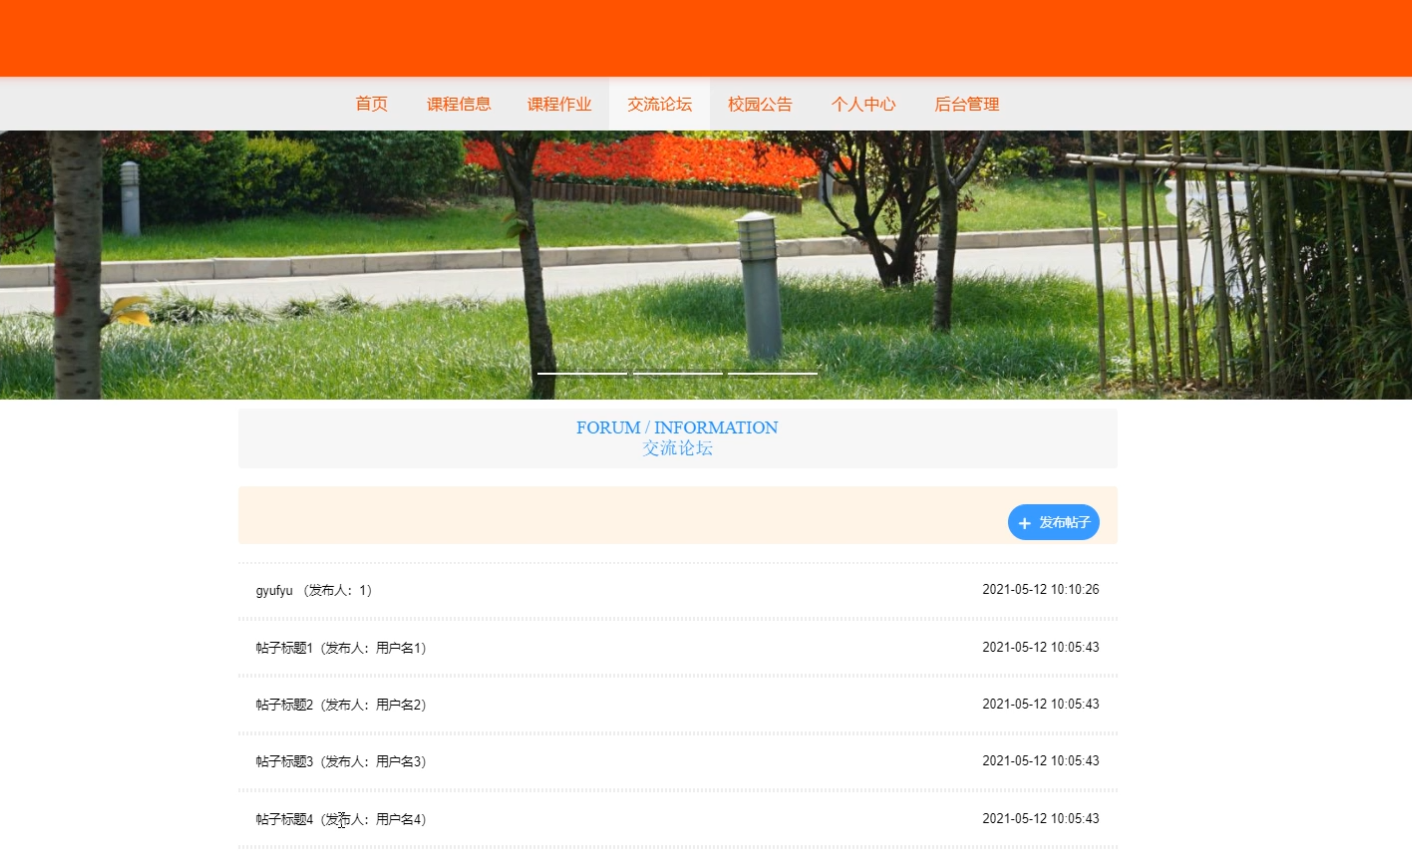The image size is (1412, 851).
Task: Click the FORUM / INFORMATION heading
Action: point(677,428)
